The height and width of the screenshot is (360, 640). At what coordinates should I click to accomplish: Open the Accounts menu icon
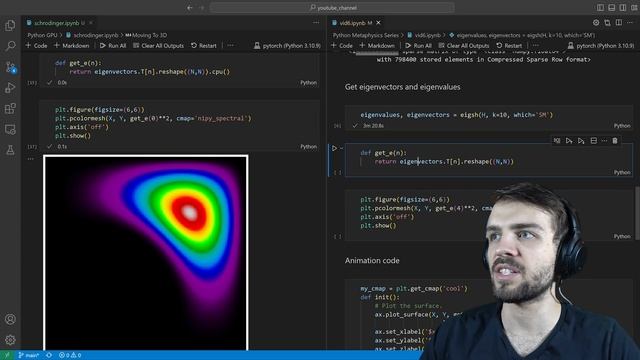10,319
